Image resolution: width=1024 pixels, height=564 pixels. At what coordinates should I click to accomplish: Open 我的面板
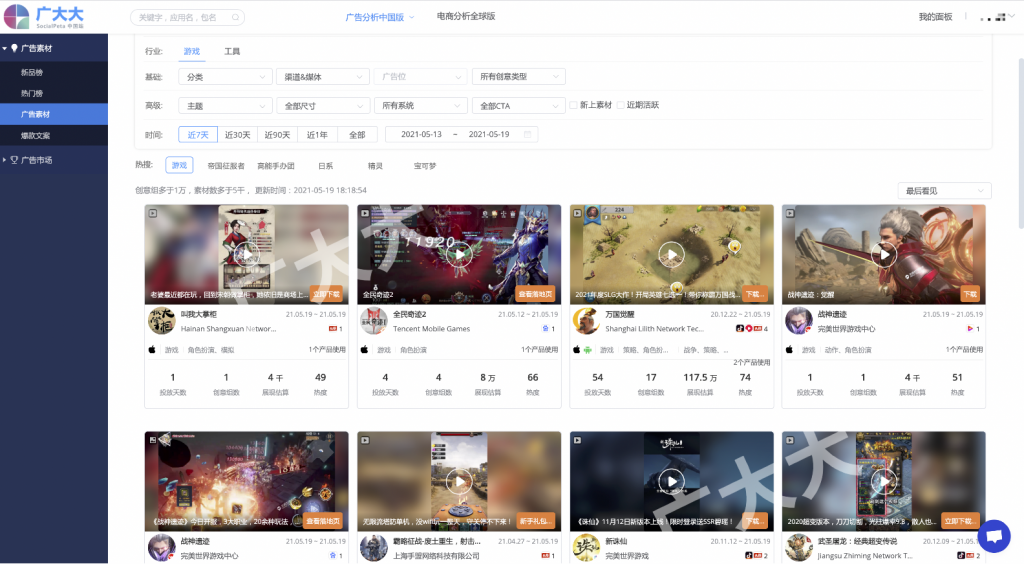pos(935,17)
